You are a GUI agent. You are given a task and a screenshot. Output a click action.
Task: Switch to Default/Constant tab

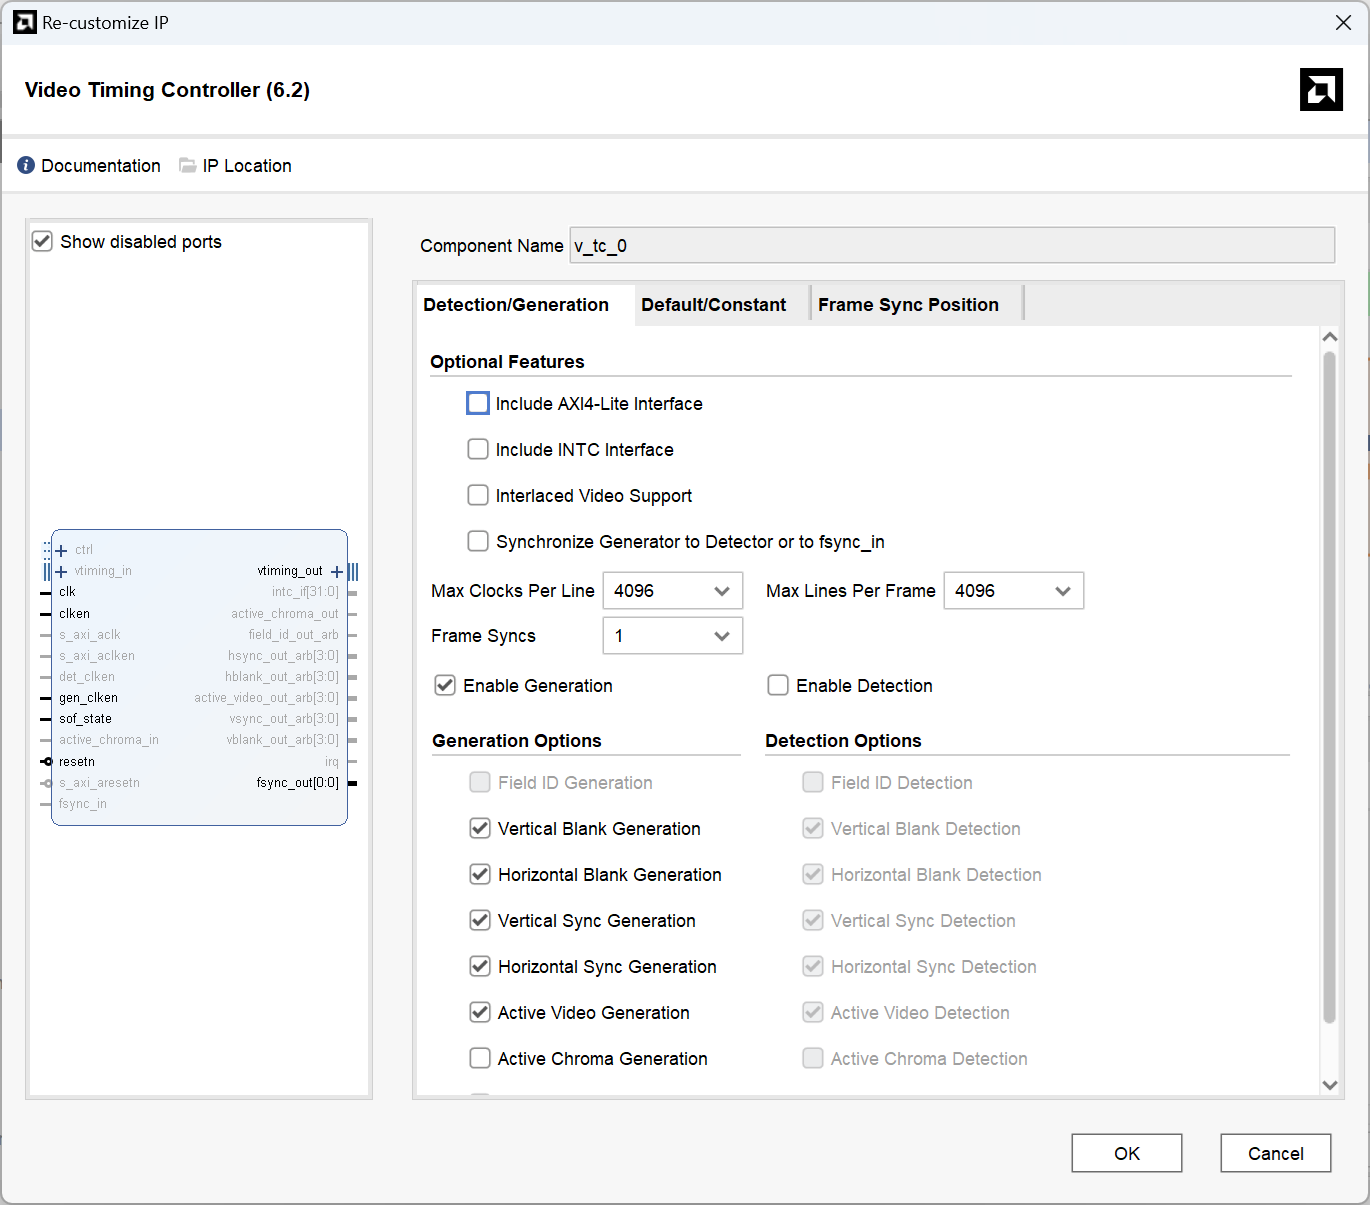click(713, 305)
